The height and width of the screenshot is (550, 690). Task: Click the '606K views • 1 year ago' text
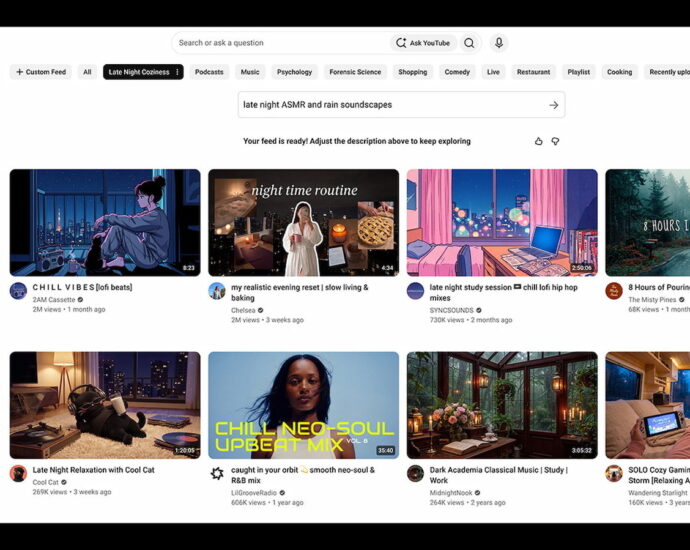coord(267,502)
